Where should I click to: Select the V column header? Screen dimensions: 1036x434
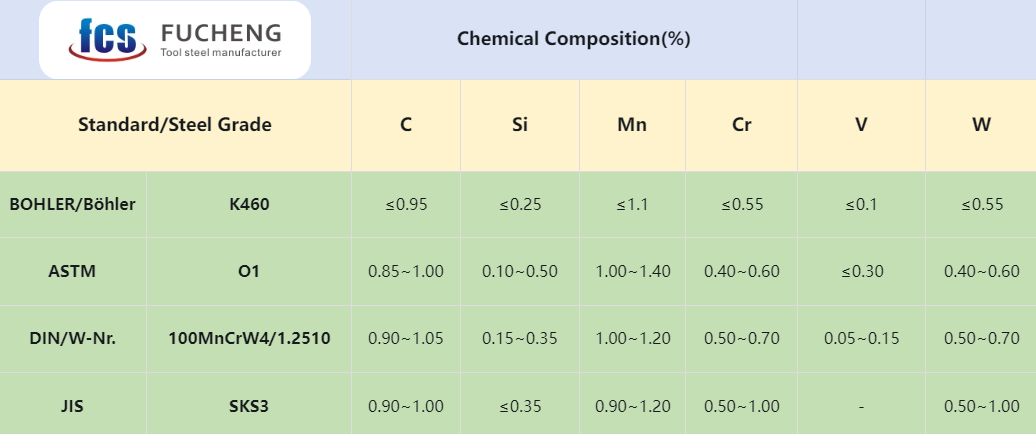tap(861, 125)
